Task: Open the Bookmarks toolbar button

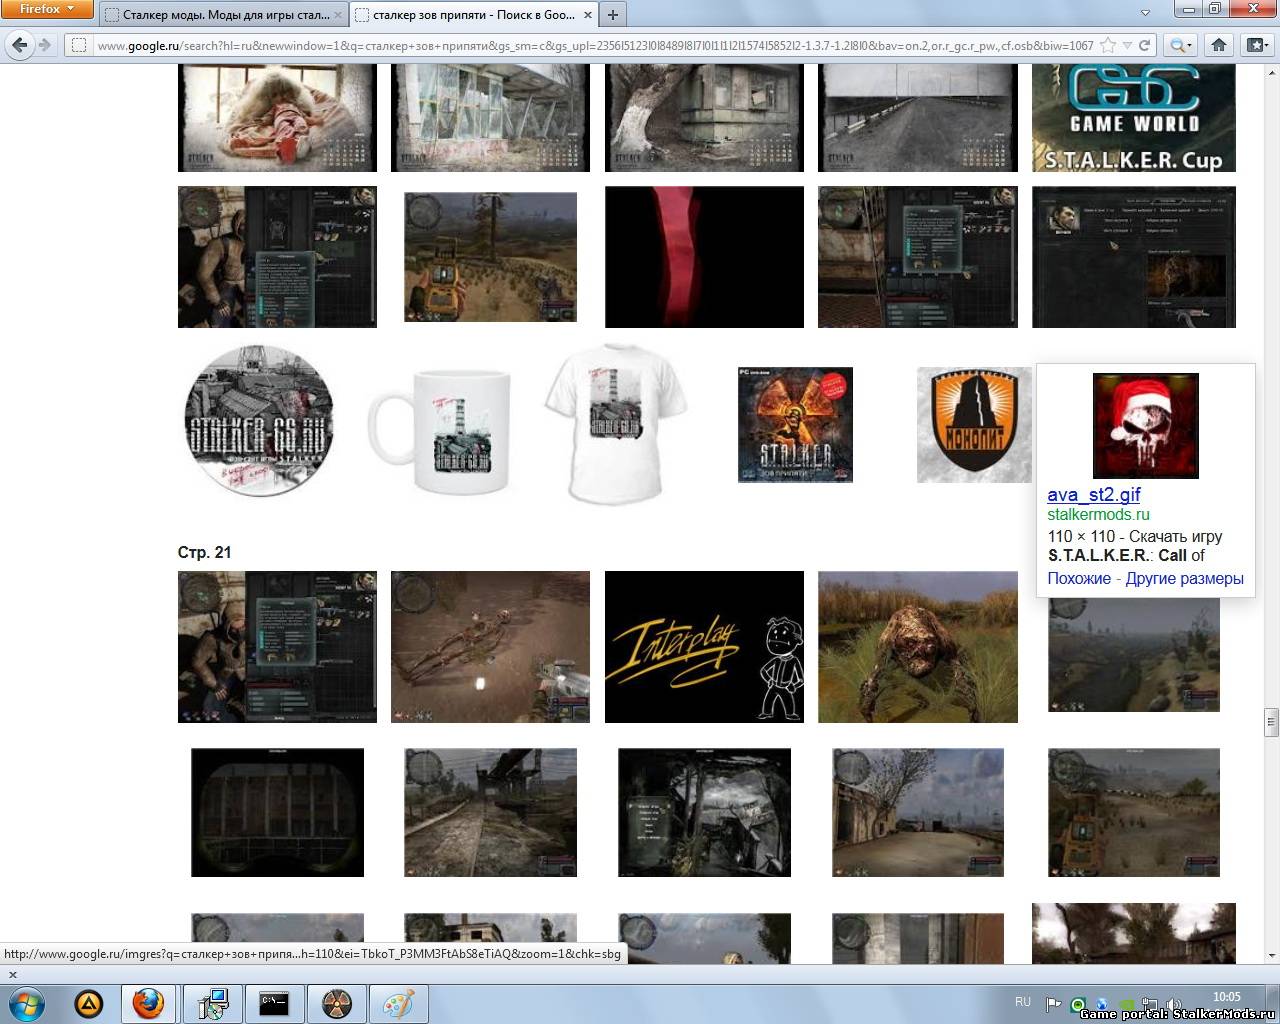Action: click(x=1256, y=45)
